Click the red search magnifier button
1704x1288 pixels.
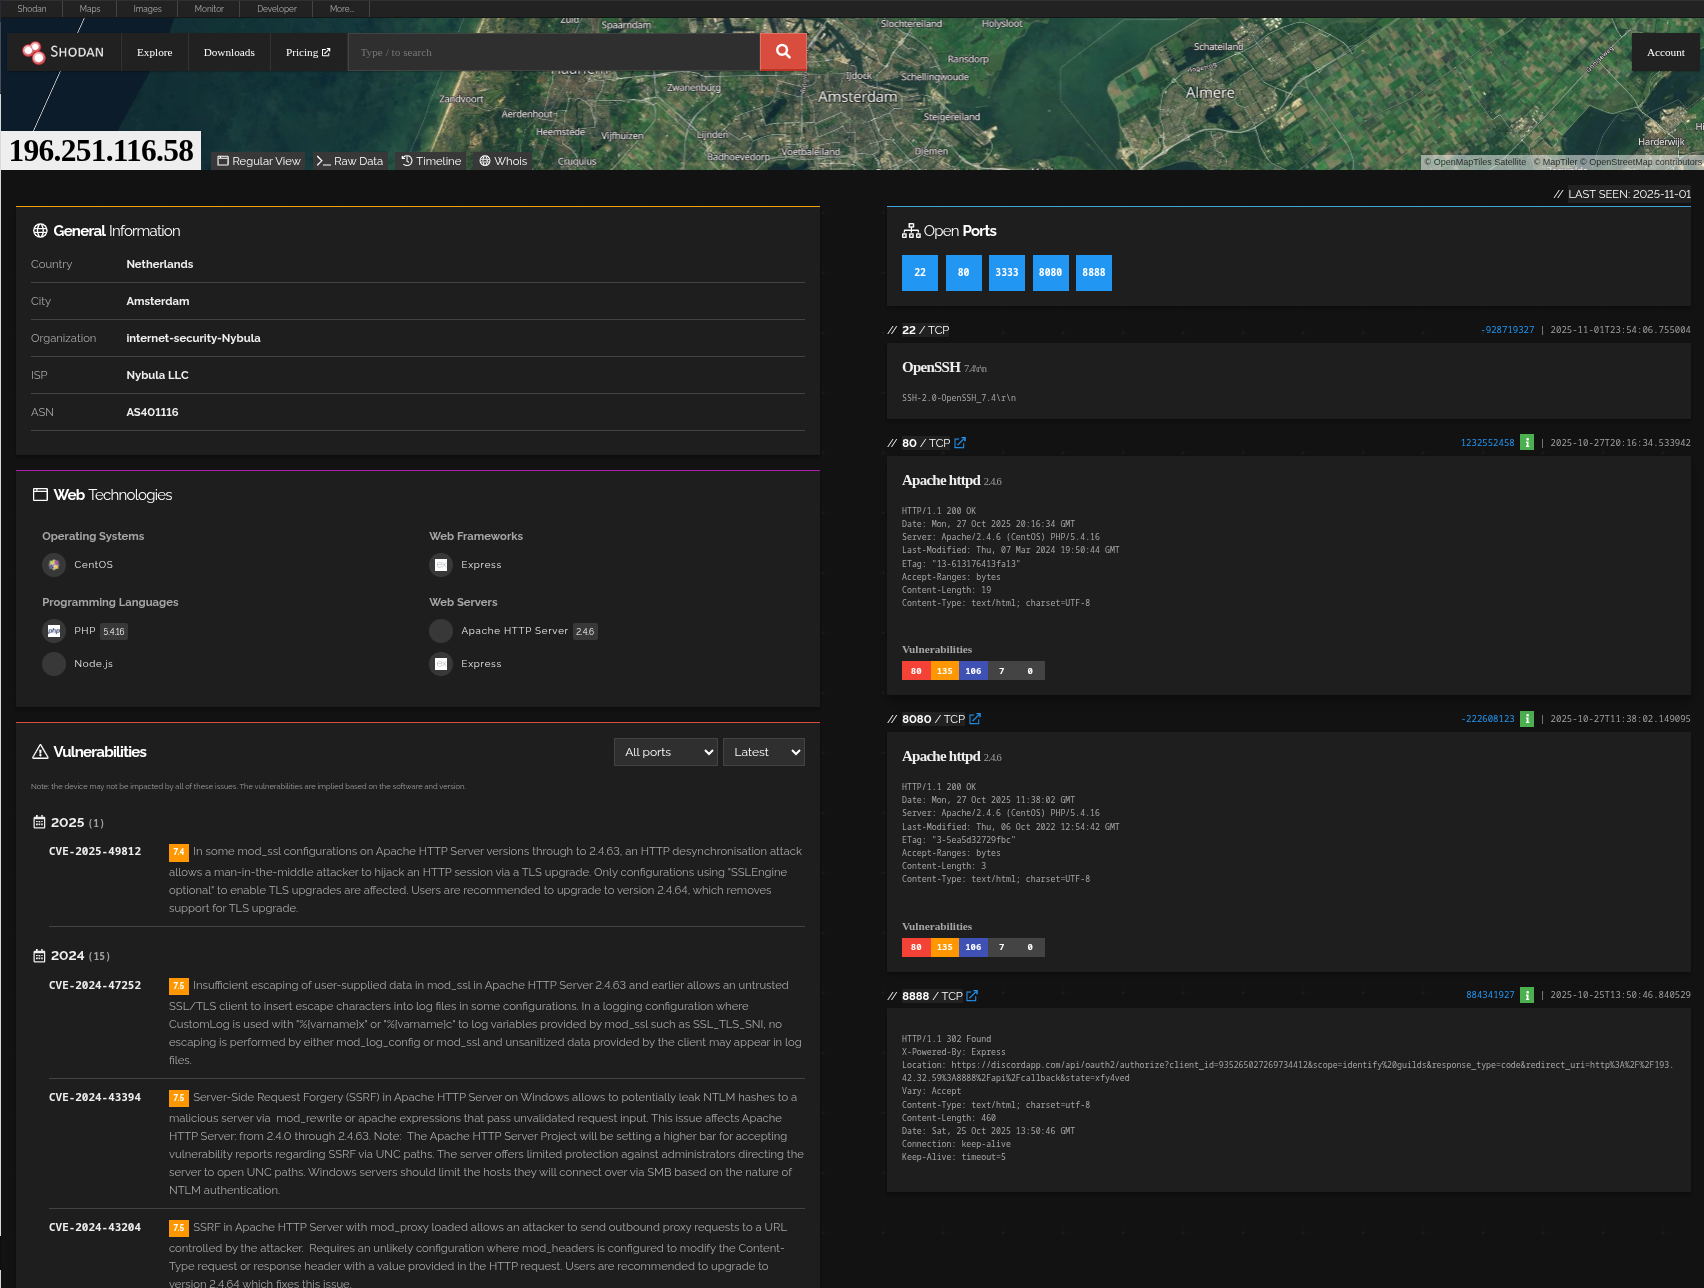(783, 52)
